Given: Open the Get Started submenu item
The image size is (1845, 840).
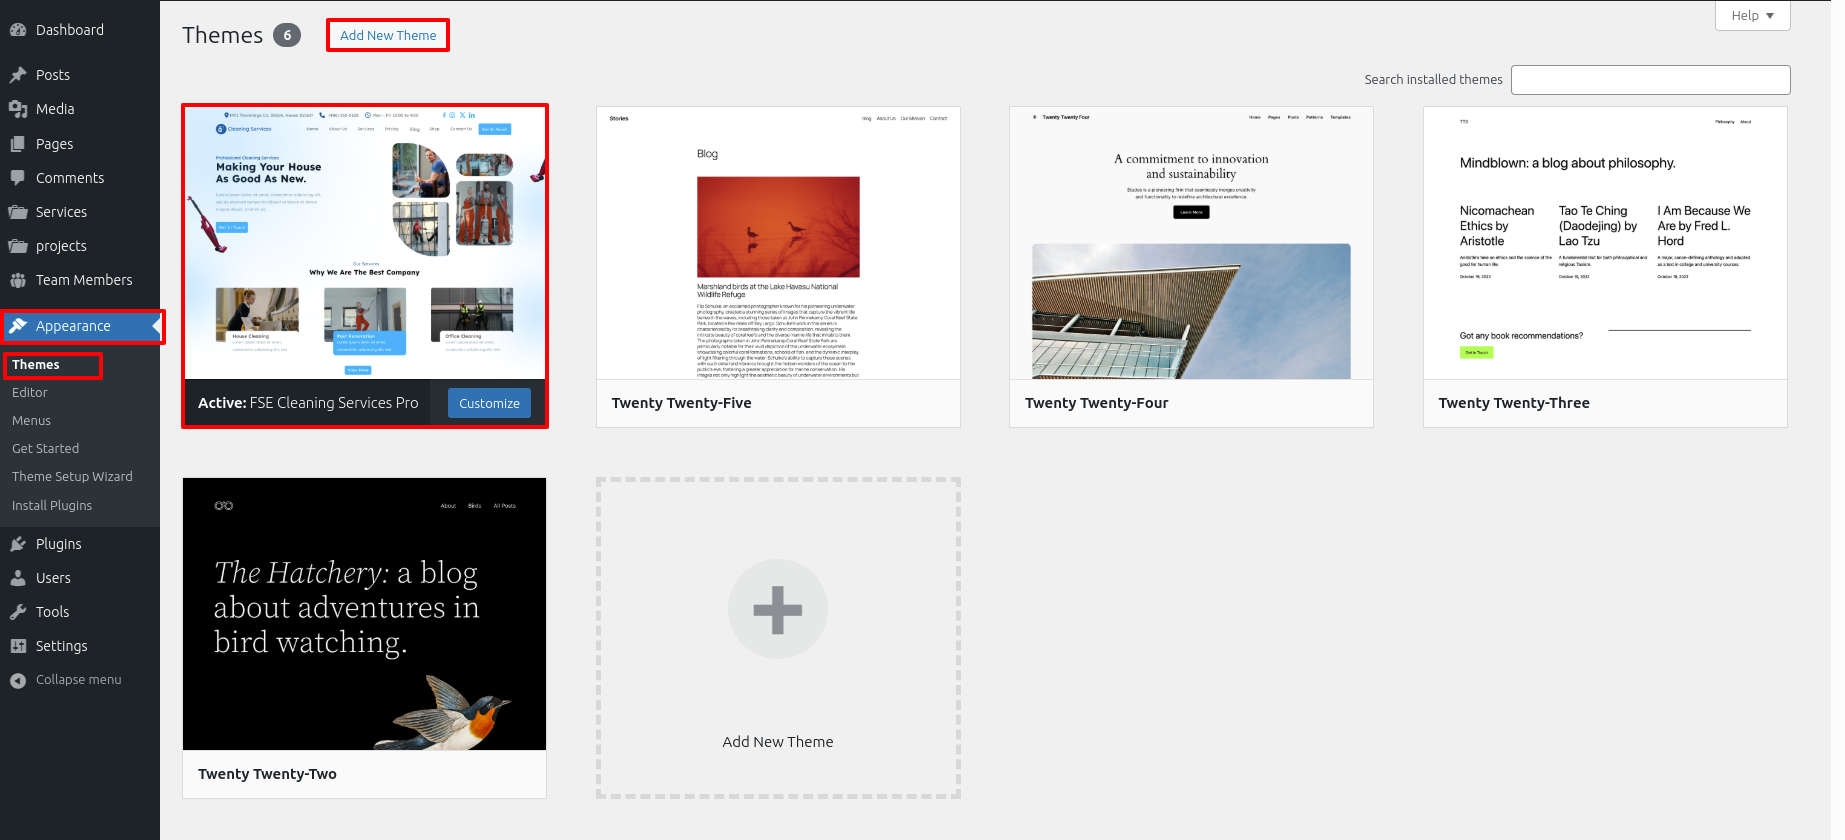Looking at the screenshot, I should [x=45, y=449].
